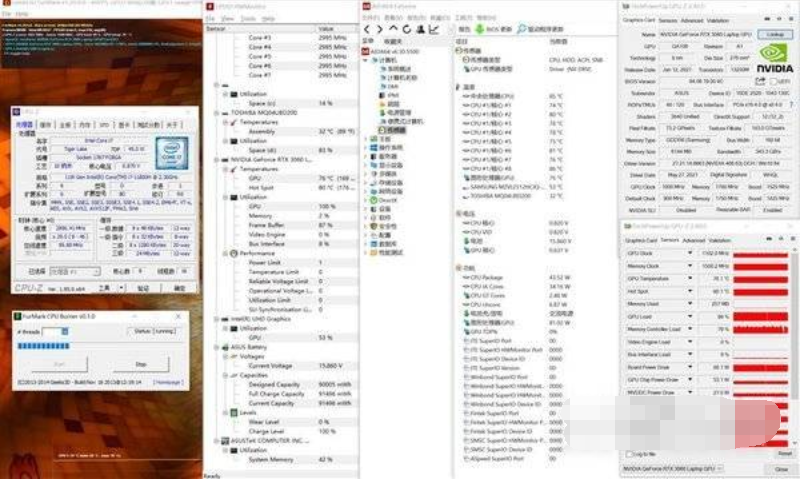The width and height of the screenshot is (804, 481).
Task: Click Reset button in GPU-Z sensors
Action: 785,454
